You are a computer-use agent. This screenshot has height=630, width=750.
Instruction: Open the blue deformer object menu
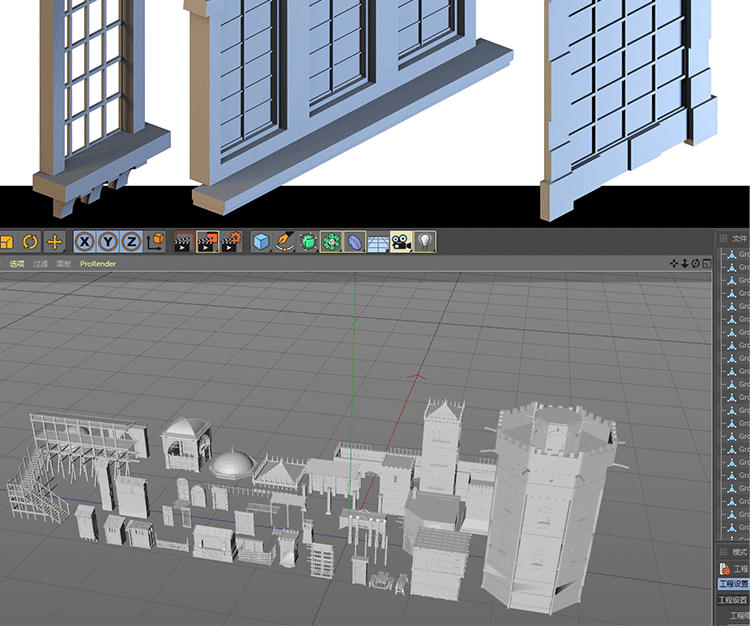pos(355,242)
